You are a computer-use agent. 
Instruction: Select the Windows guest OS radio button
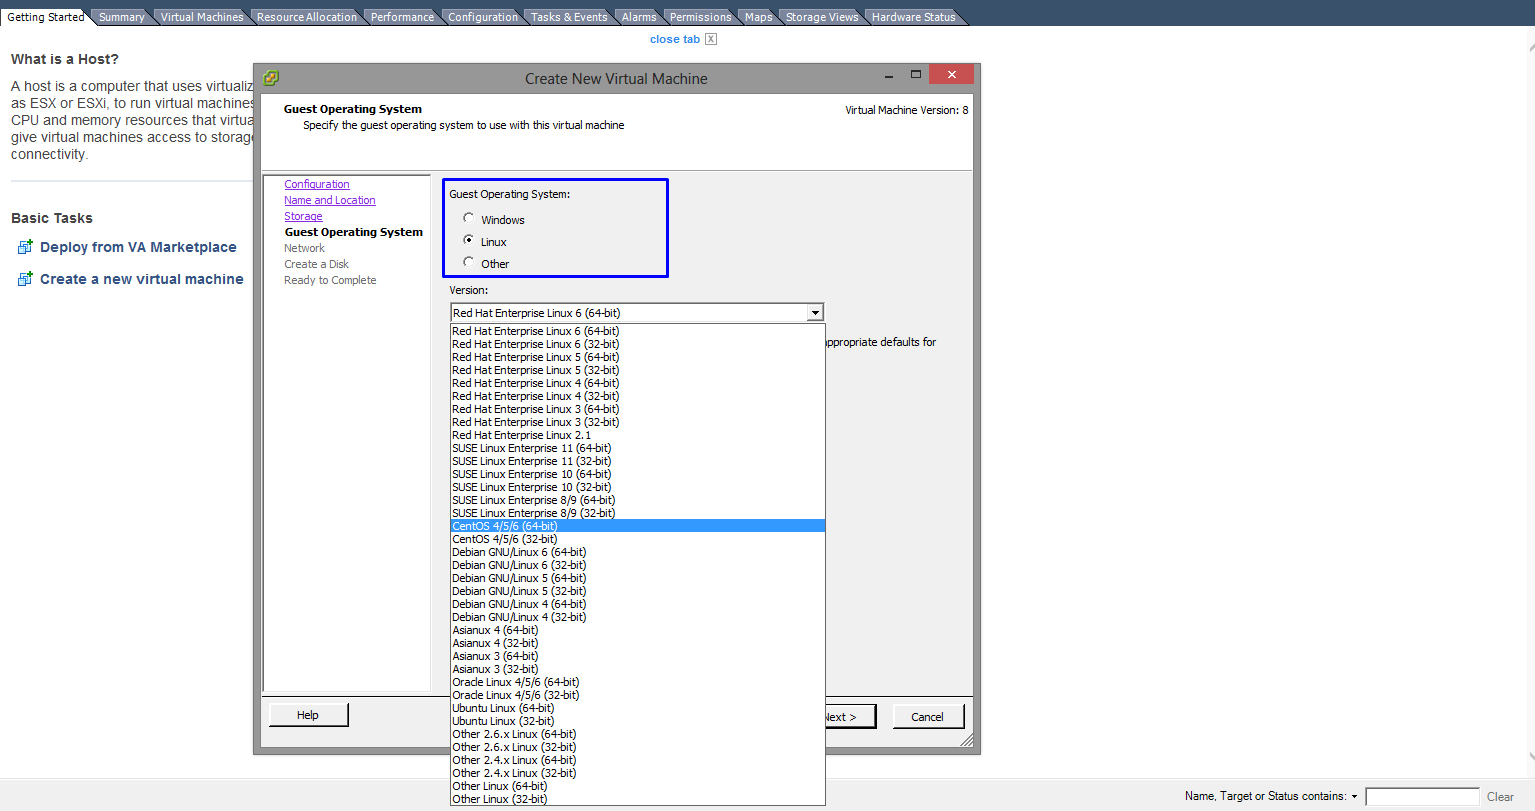pos(469,218)
